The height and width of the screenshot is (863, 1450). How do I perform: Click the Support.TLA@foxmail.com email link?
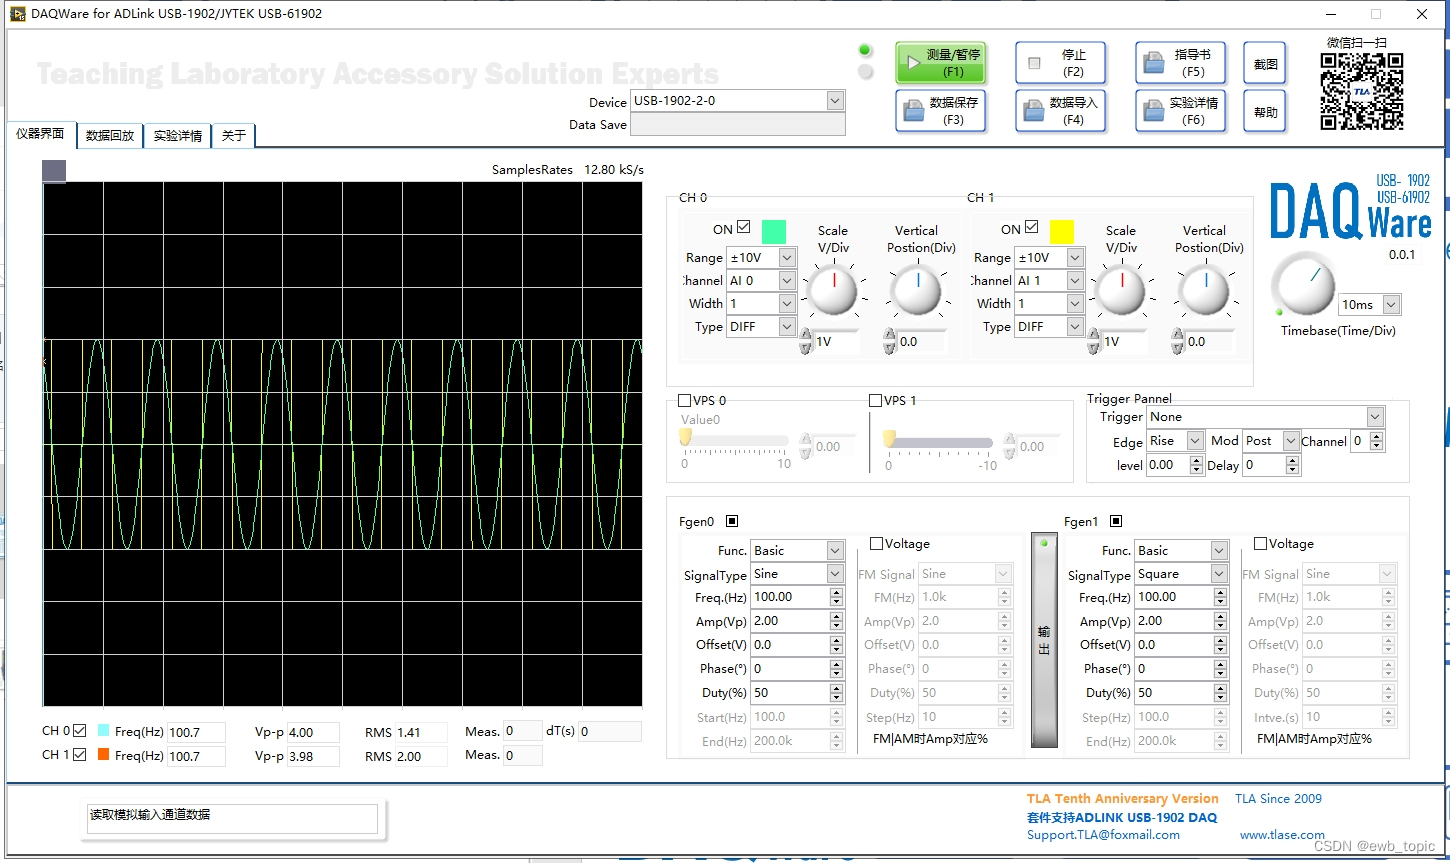click(x=1103, y=835)
